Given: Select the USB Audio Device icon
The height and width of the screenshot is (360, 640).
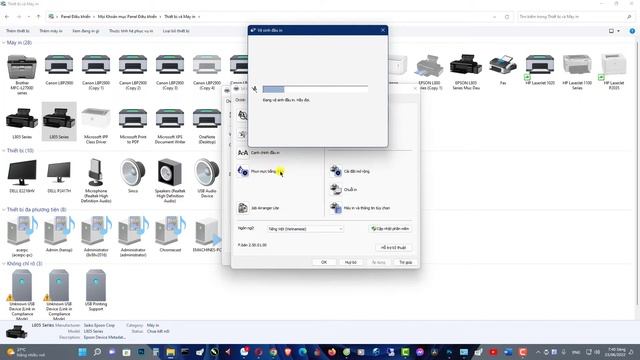Looking at the screenshot, I should [207, 179].
